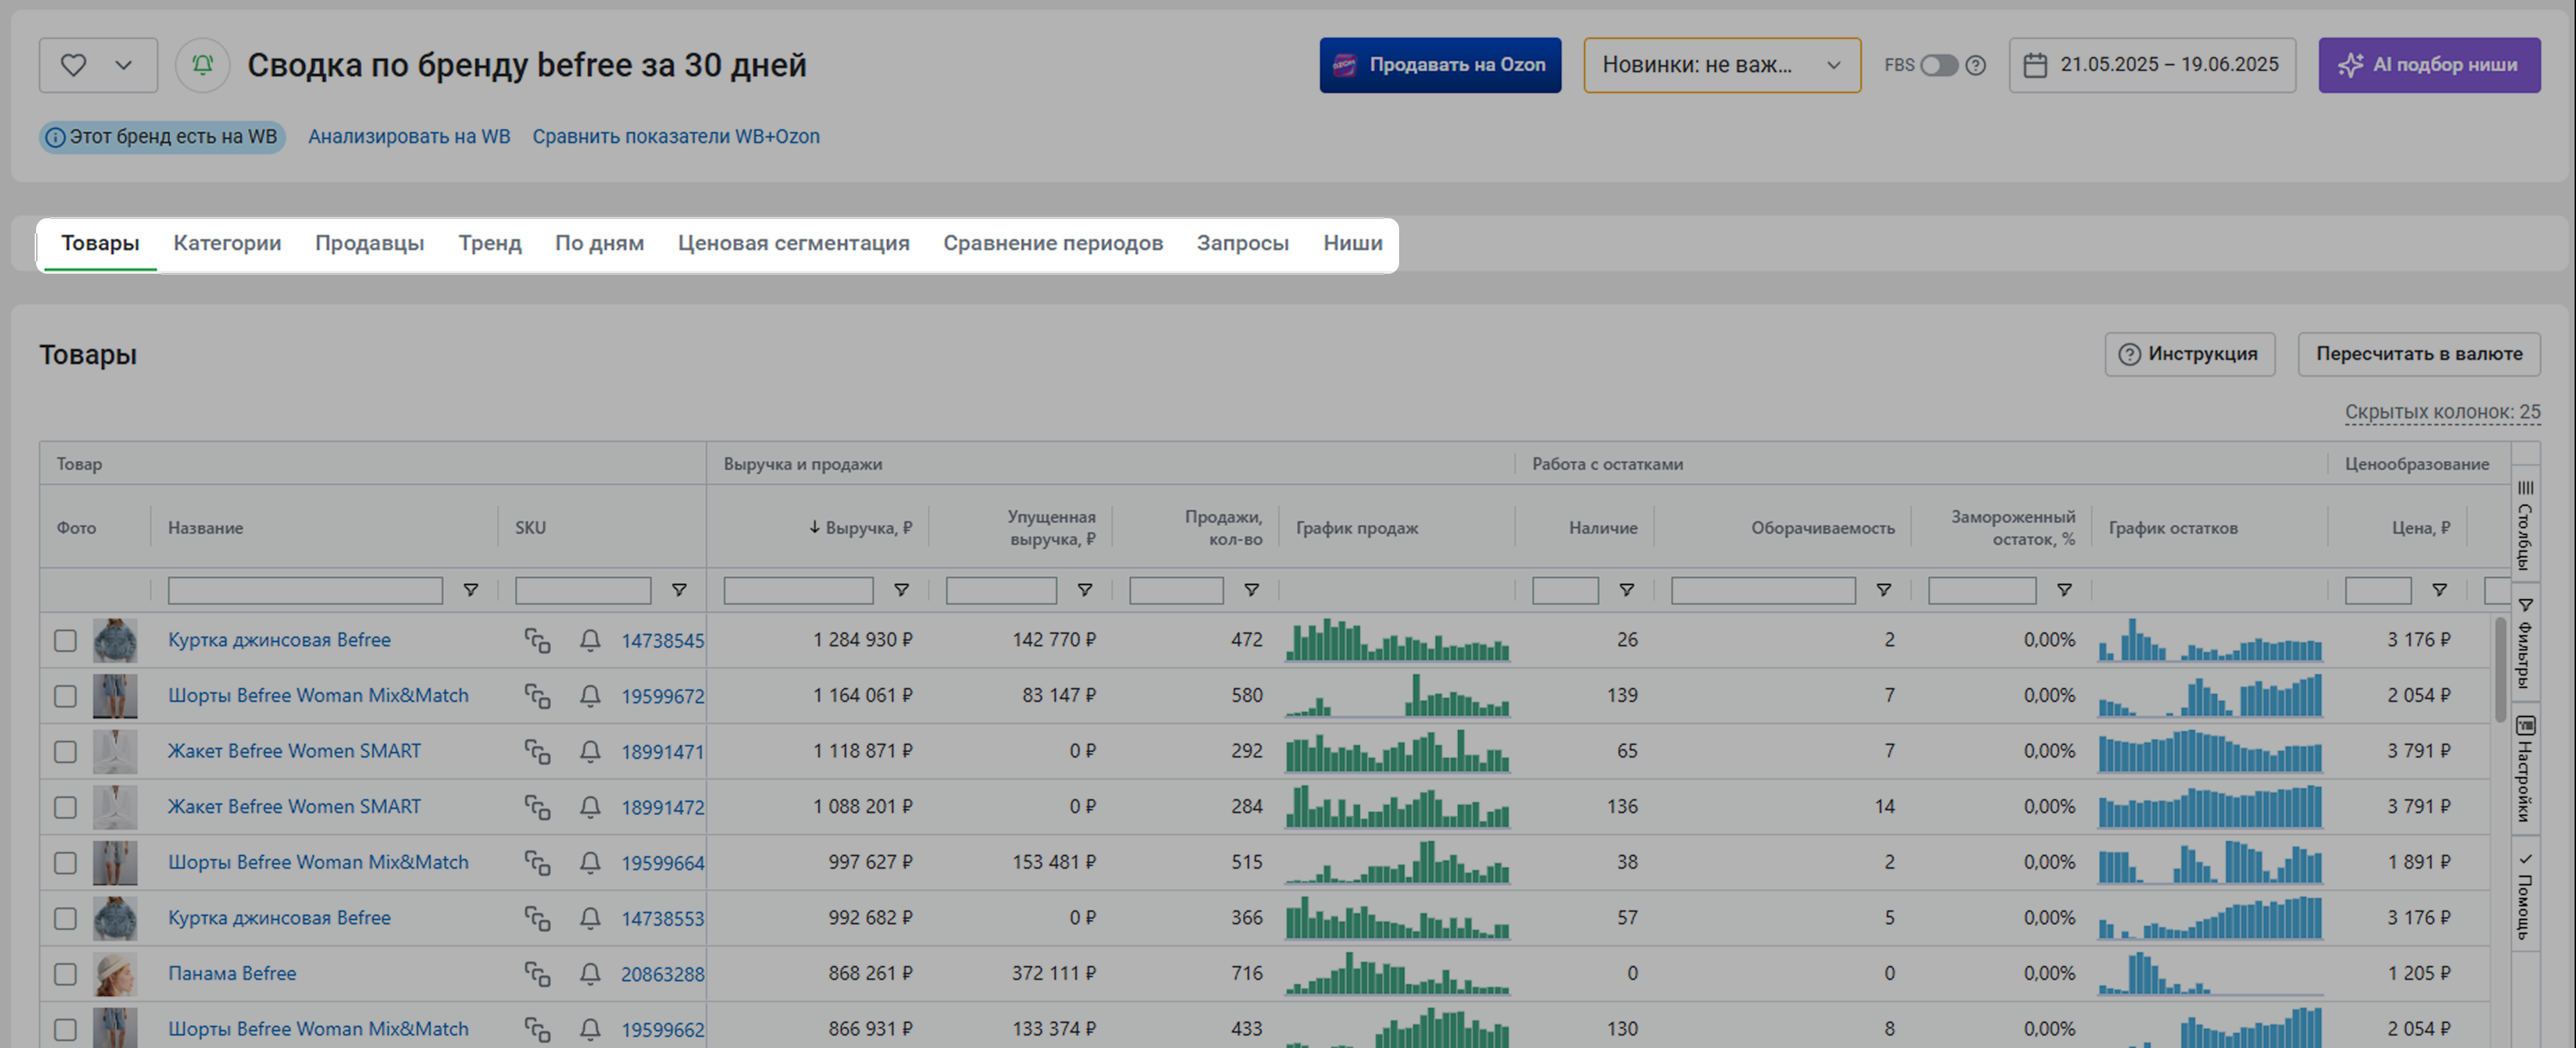
Task: Open date range picker 21.05.2025 – 19.06.2025
Action: pyautogui.click(x=2152, y=65)
